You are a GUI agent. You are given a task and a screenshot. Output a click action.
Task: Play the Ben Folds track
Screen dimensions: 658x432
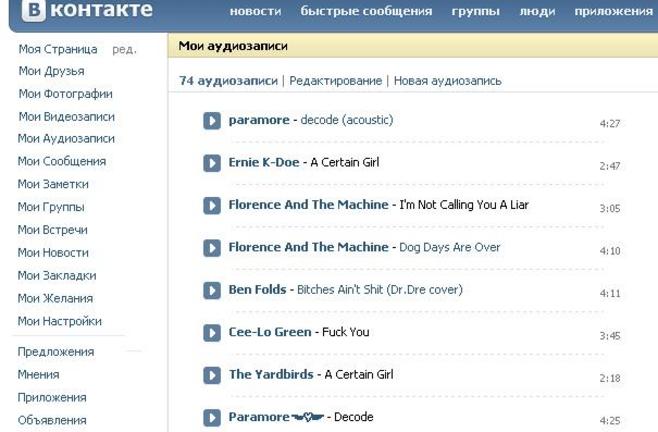[212, 290]
